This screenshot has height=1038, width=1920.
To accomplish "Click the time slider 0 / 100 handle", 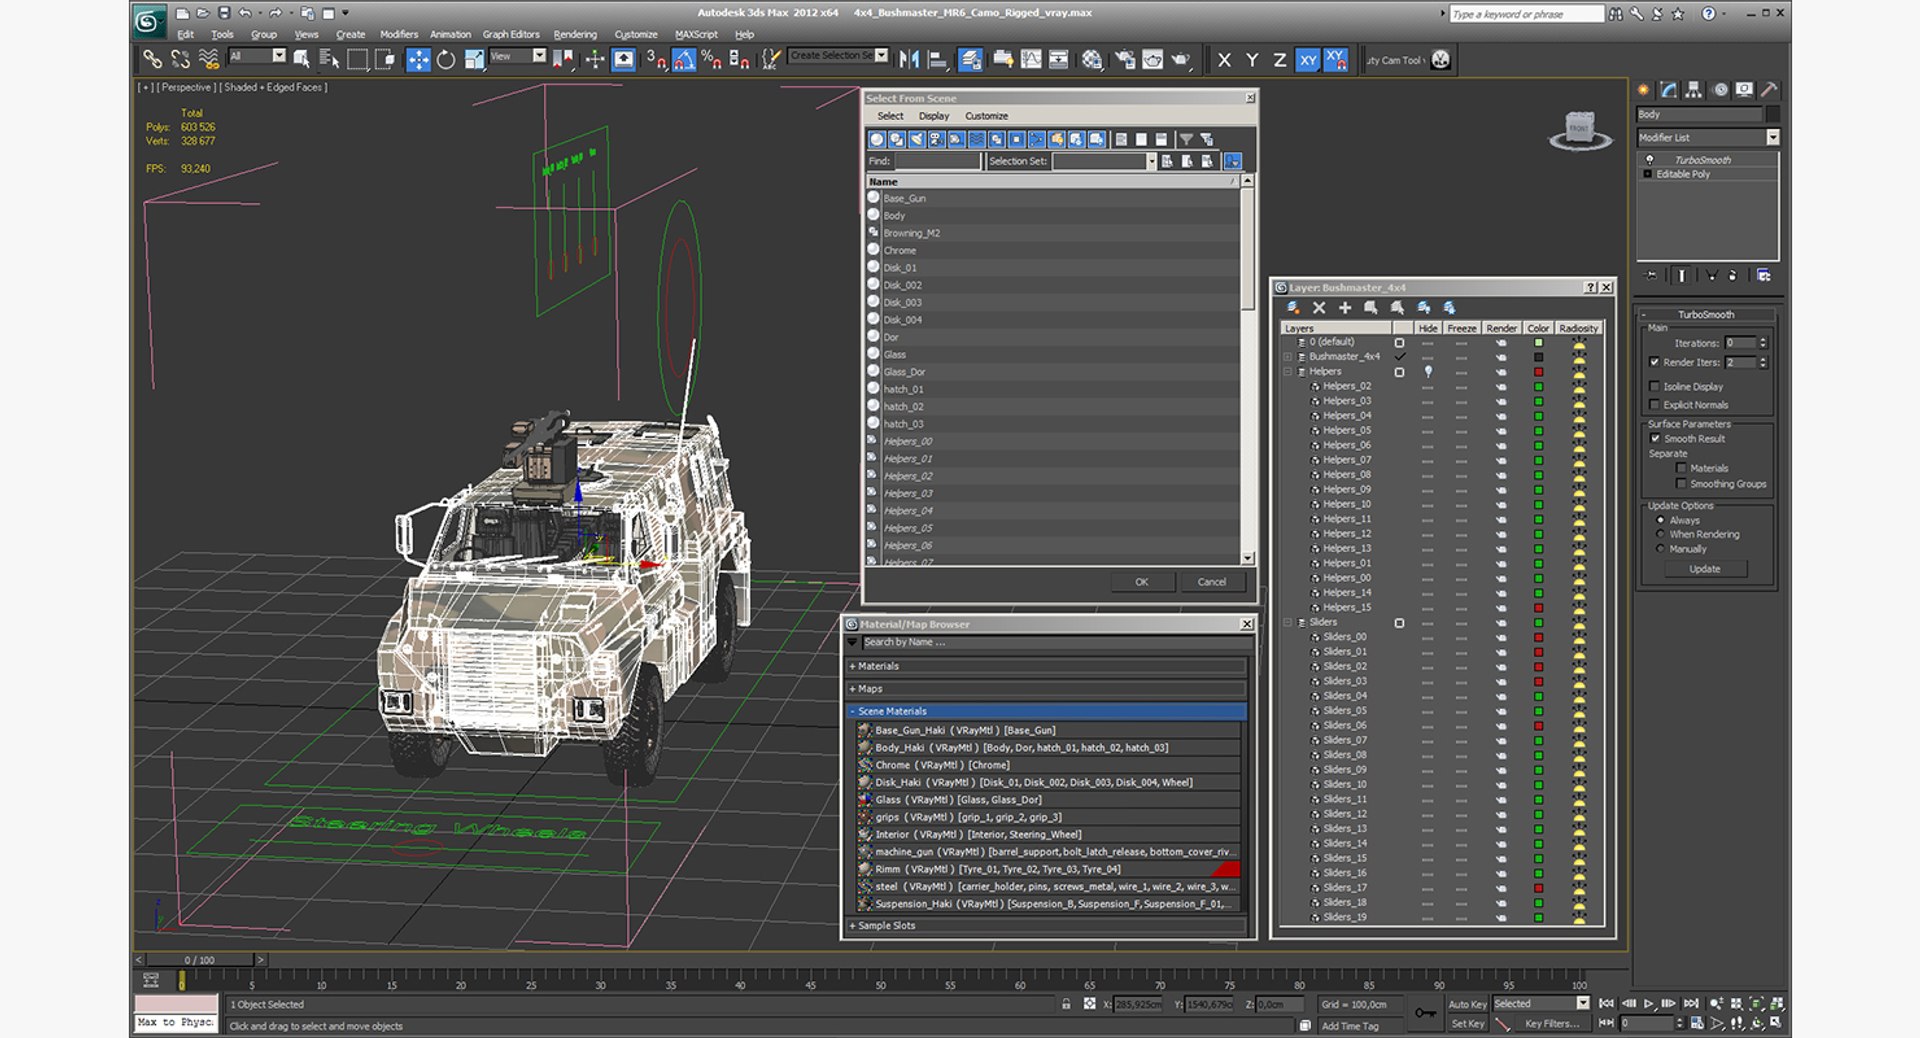I will (x=200, y=960).
